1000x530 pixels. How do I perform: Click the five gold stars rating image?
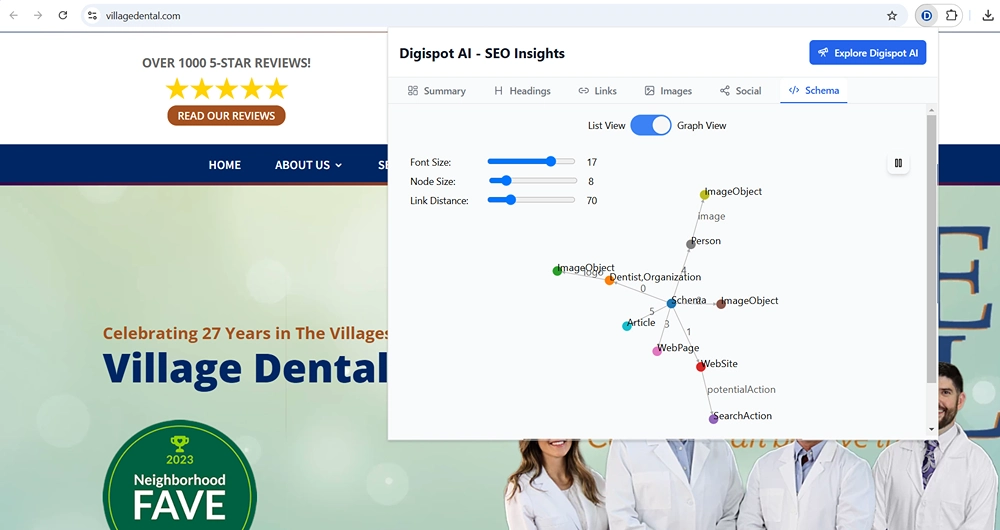(226, 89)
